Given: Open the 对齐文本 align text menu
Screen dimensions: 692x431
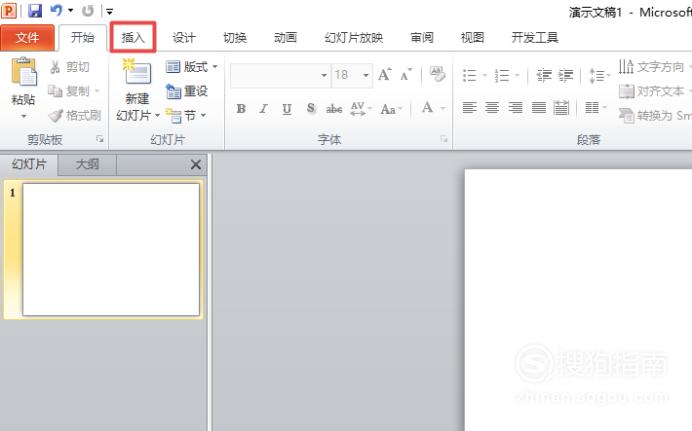Looking at the screenshot, I should (654, 91).
